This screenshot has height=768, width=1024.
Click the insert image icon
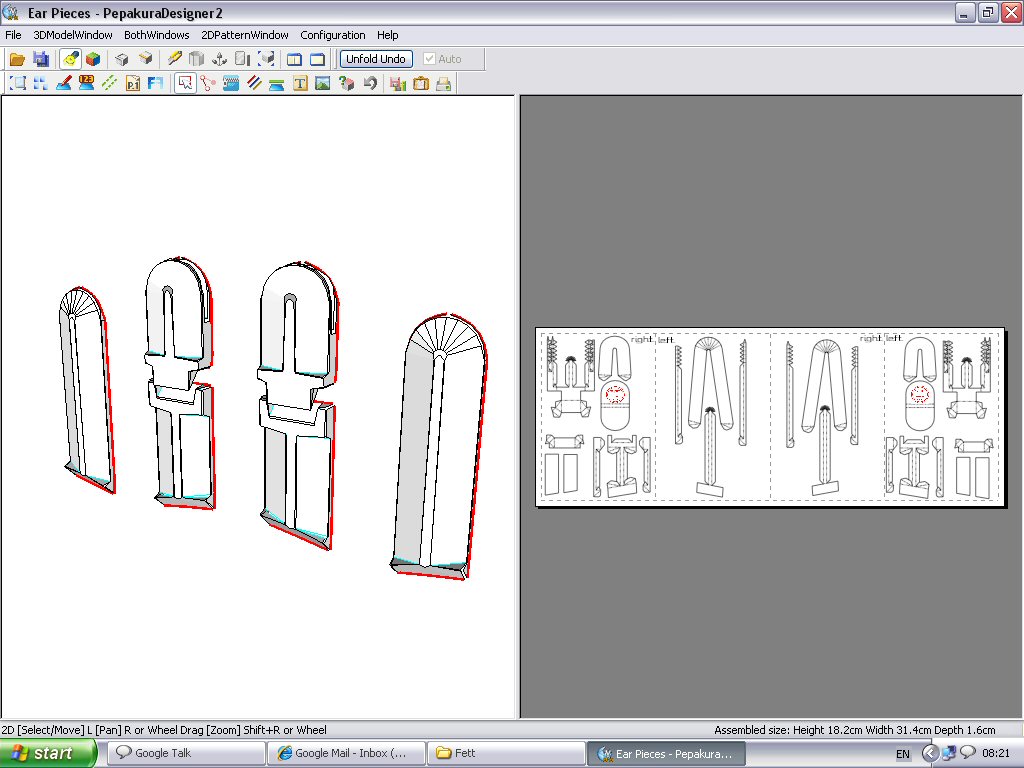[x=322, y=84]
